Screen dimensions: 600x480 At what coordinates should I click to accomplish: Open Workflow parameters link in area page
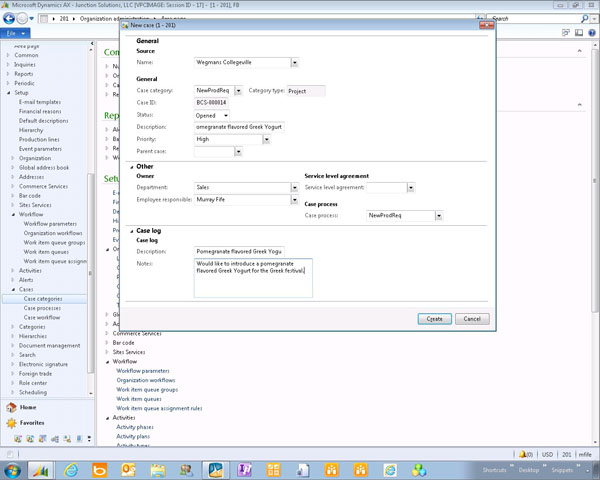(x=143, y=371)
